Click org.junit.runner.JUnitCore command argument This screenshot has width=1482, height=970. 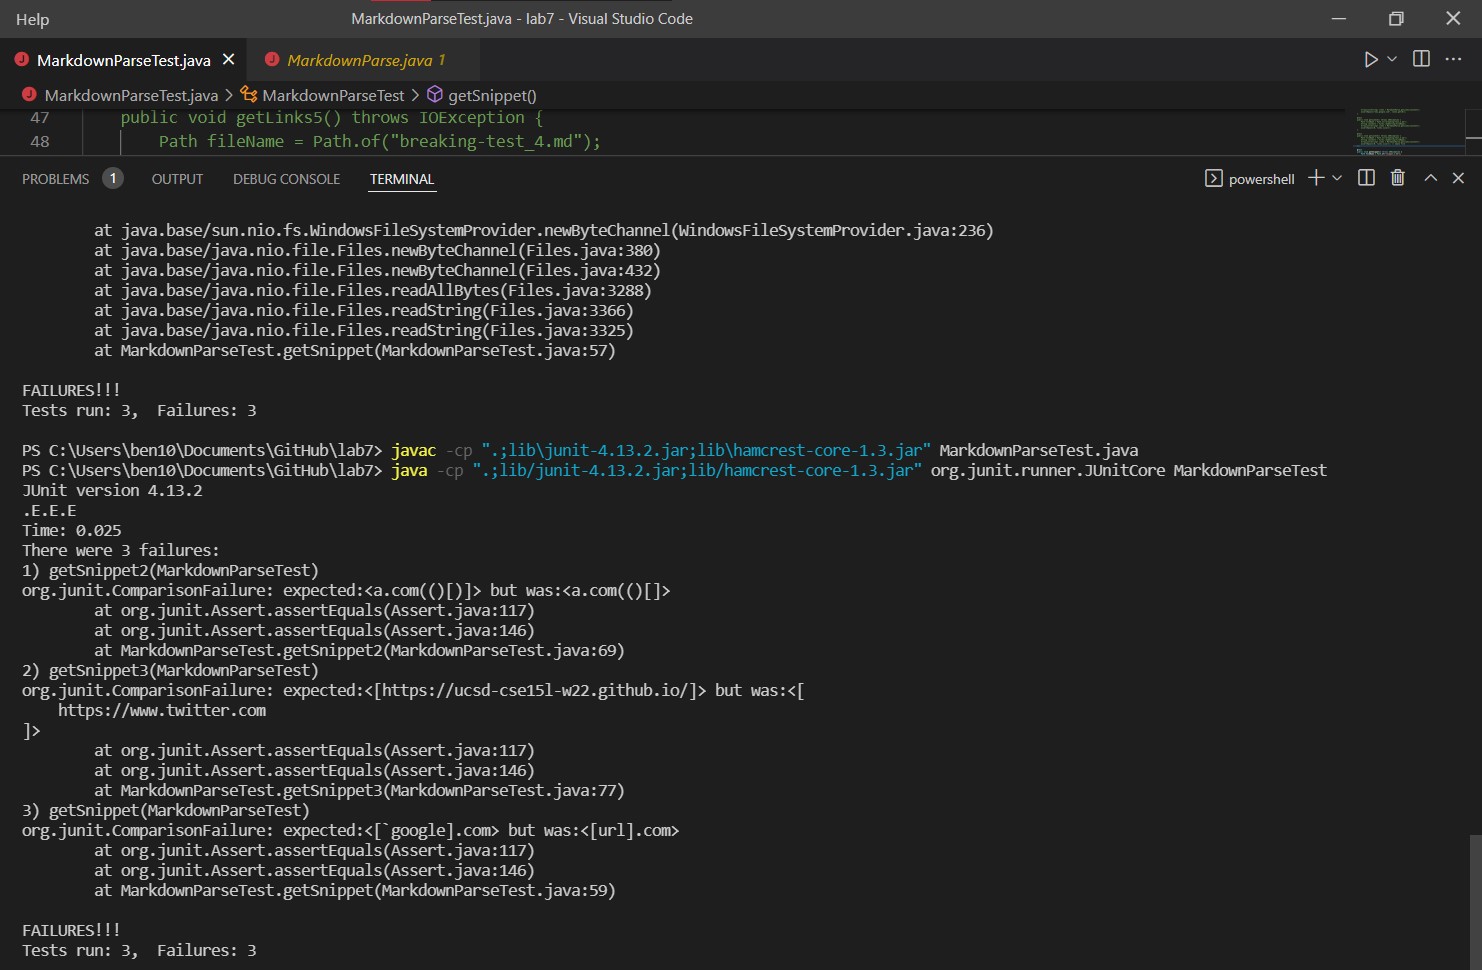point(1048,470)
